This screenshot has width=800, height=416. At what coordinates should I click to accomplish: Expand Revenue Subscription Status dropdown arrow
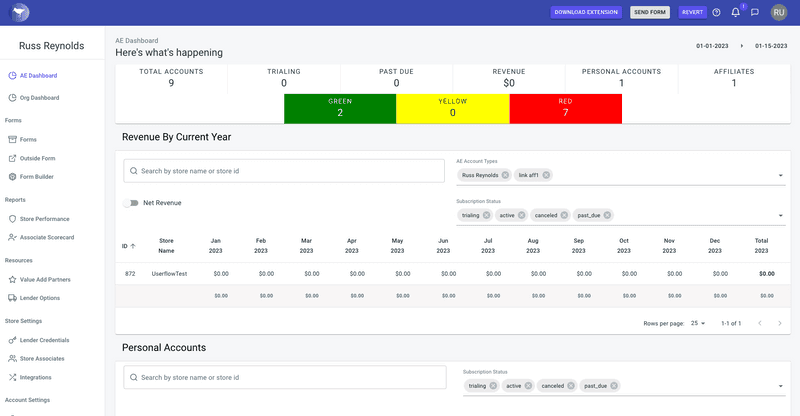pos(780,215)
